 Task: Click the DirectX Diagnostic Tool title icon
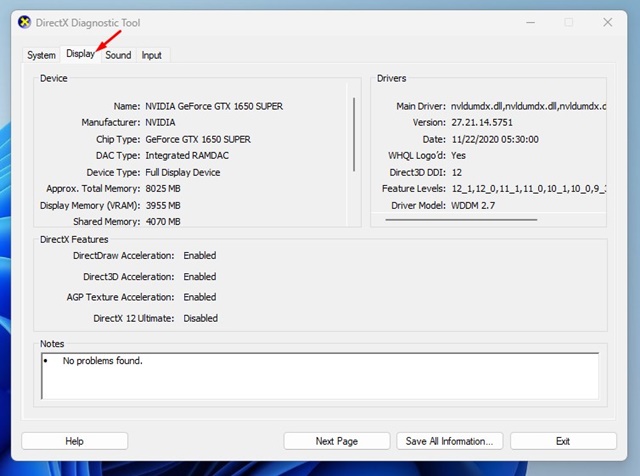coord(24,22)
